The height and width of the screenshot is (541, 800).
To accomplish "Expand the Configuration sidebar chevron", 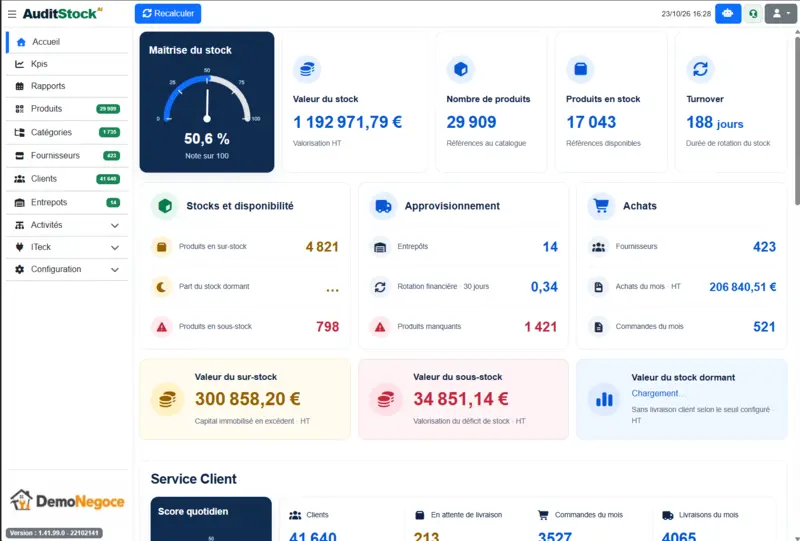I will coord(115,269).
